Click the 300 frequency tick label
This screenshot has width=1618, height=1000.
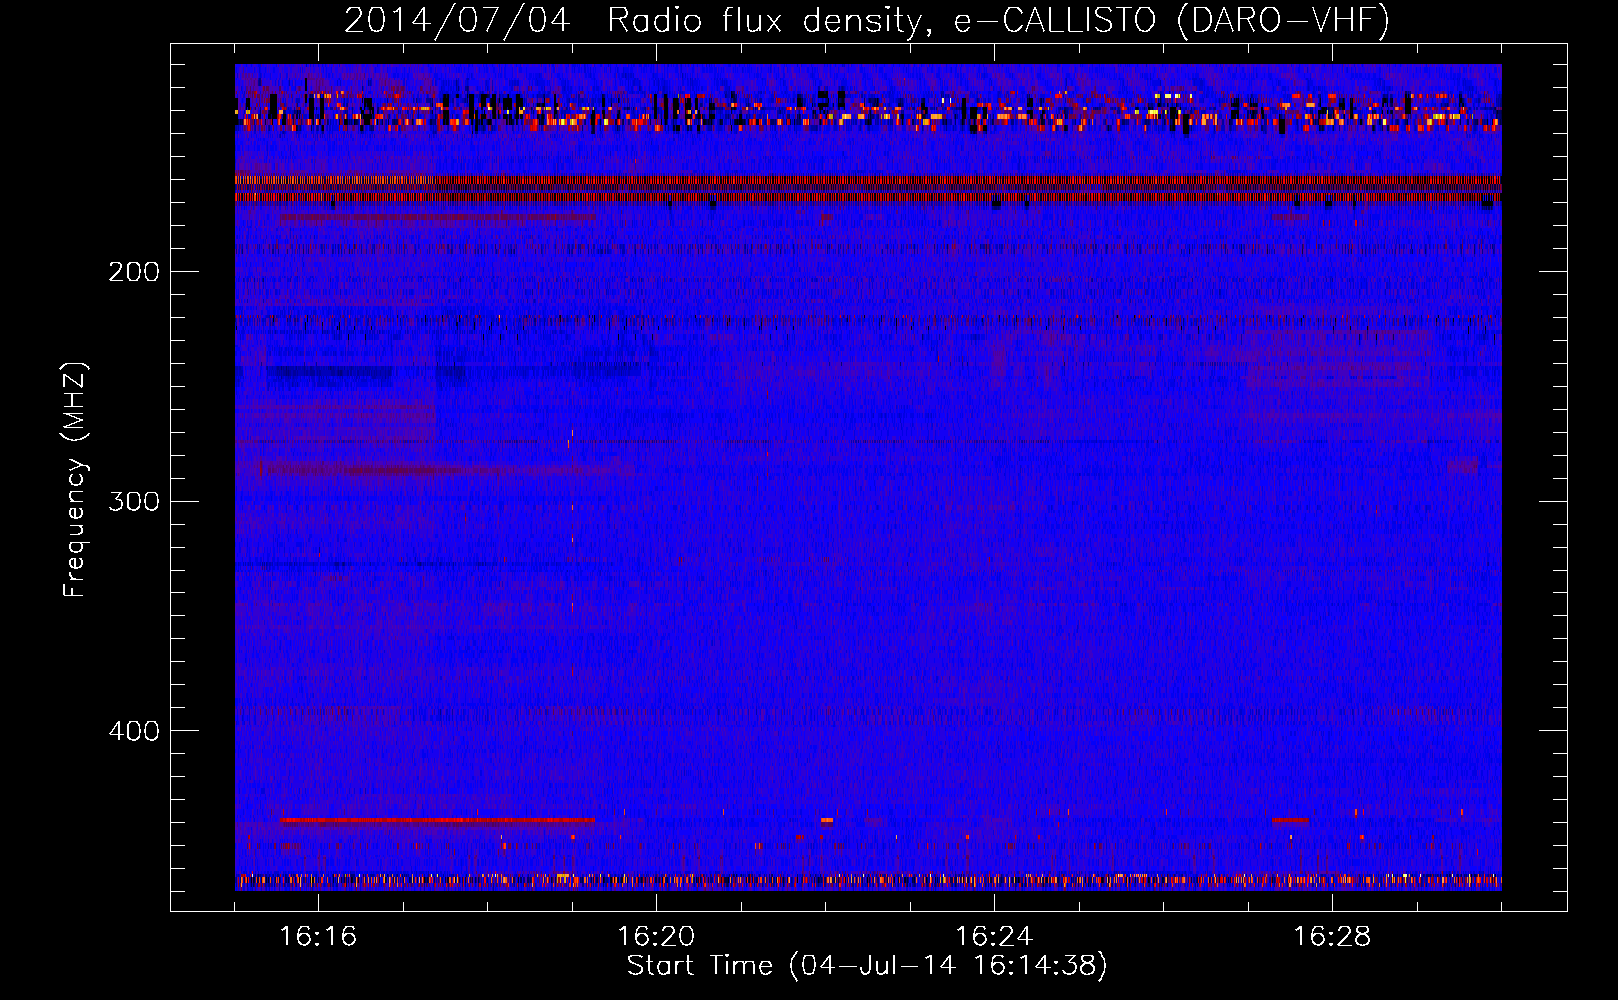tap(134, 501)
